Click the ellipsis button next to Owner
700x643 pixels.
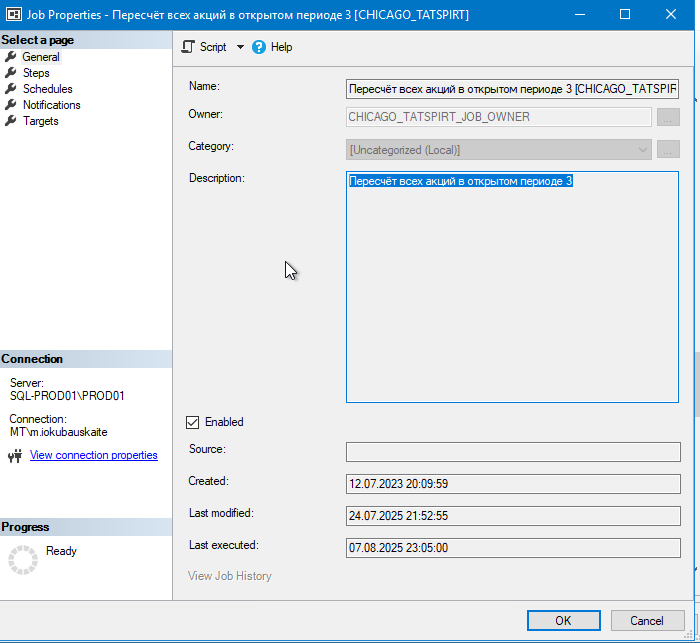[x=668, y=117]
